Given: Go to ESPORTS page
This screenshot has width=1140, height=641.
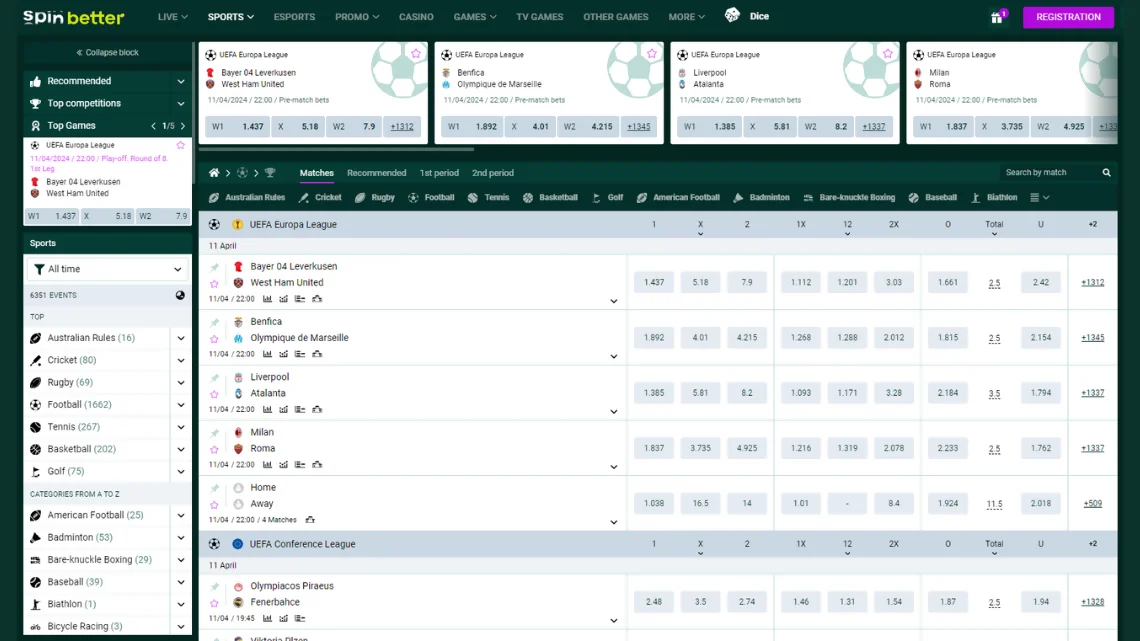Looking at the screenshot, I should (294, 17).
